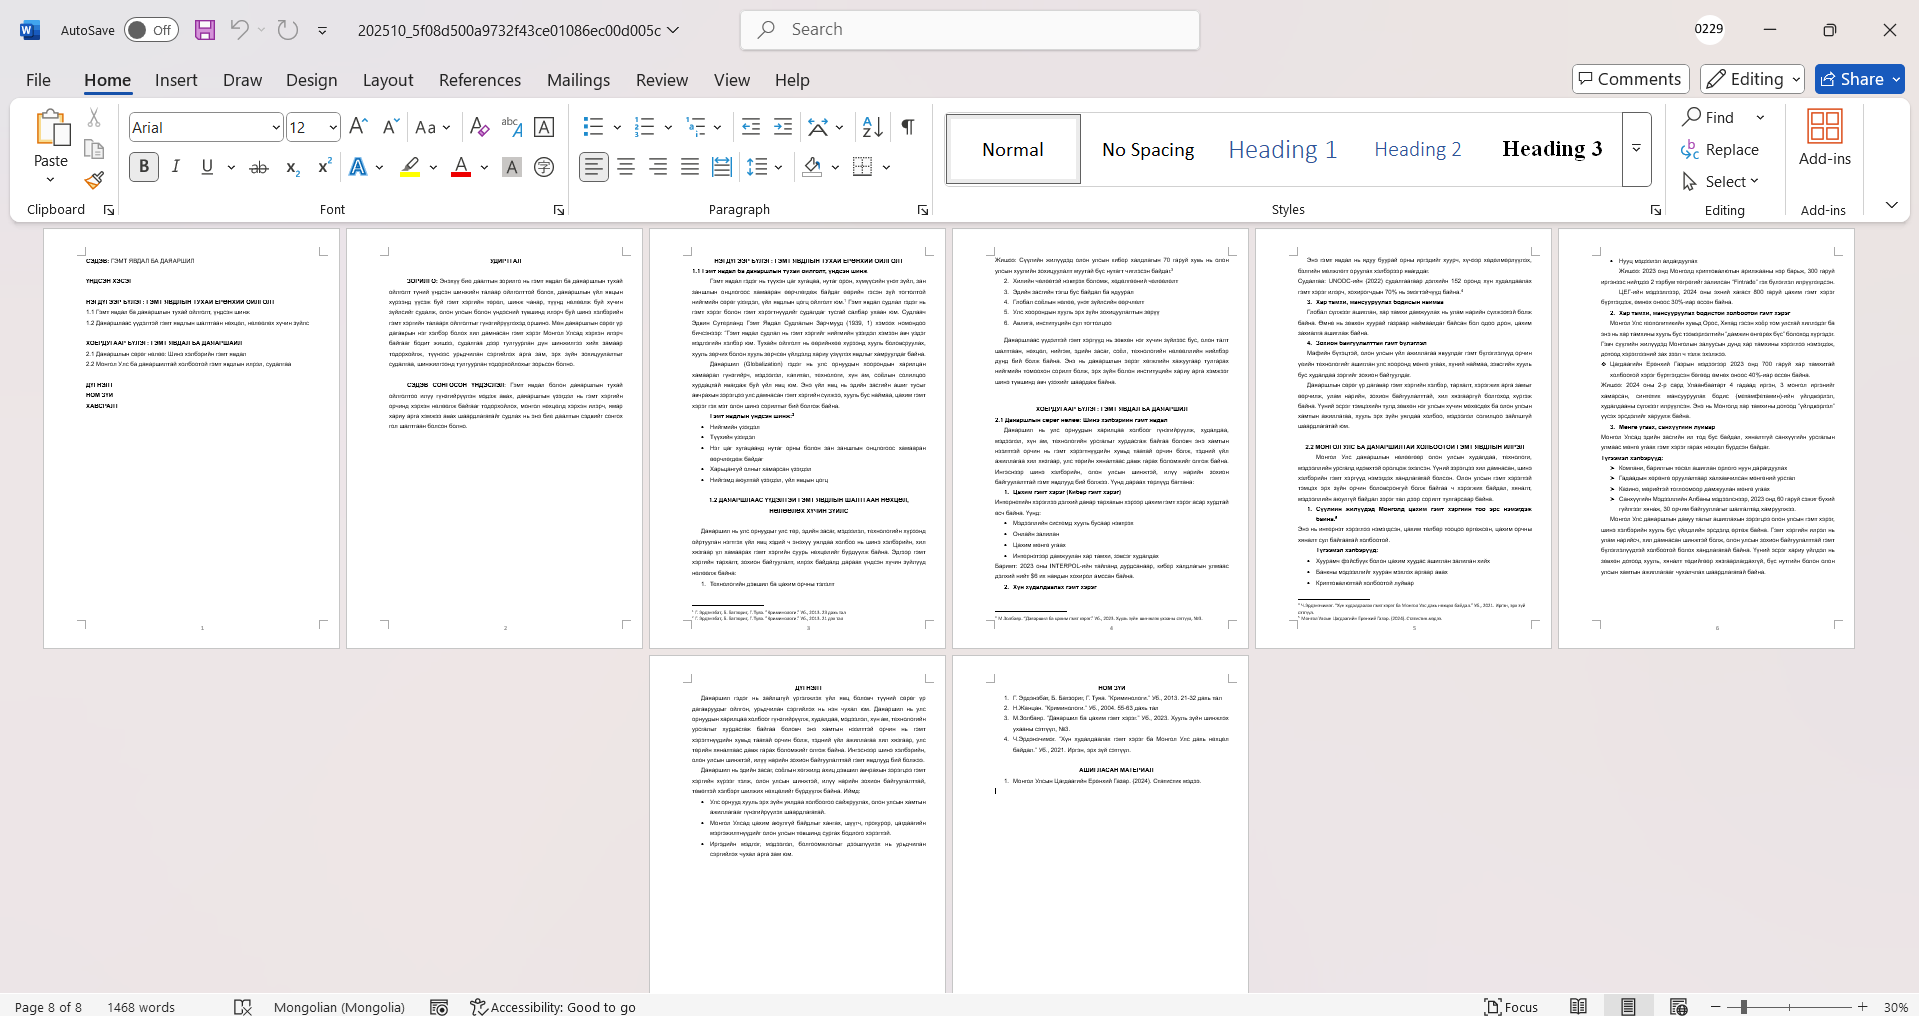Click the Format Painter icon
Screen dimensions: 1919x1016
94,180
